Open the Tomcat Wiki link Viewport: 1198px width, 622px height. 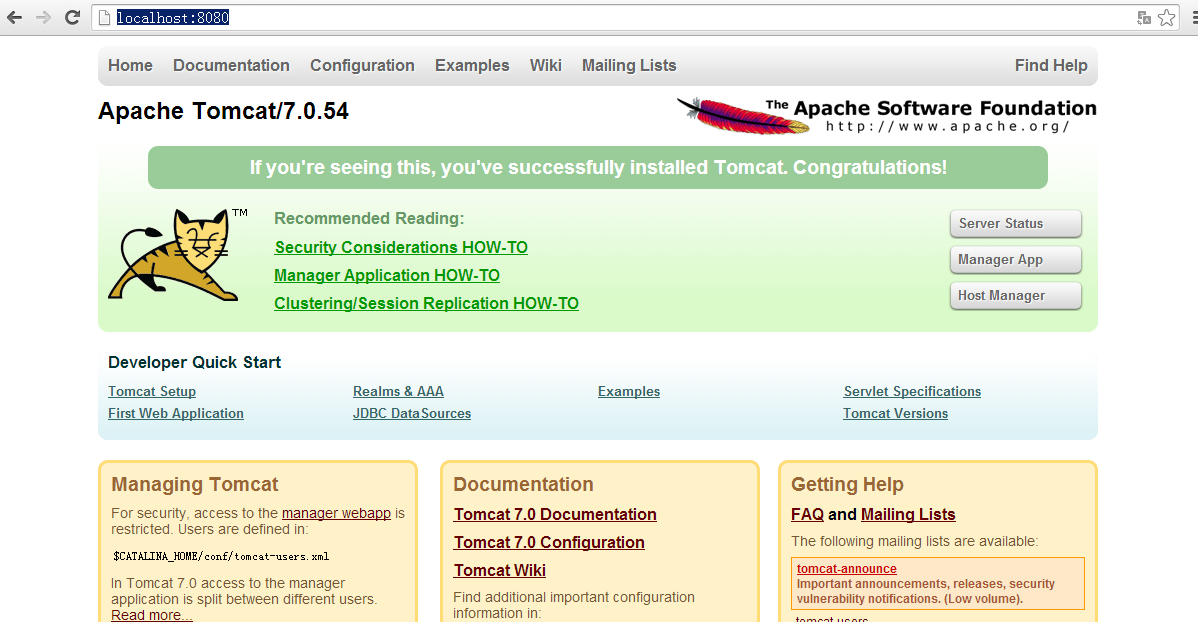(500, 570)
